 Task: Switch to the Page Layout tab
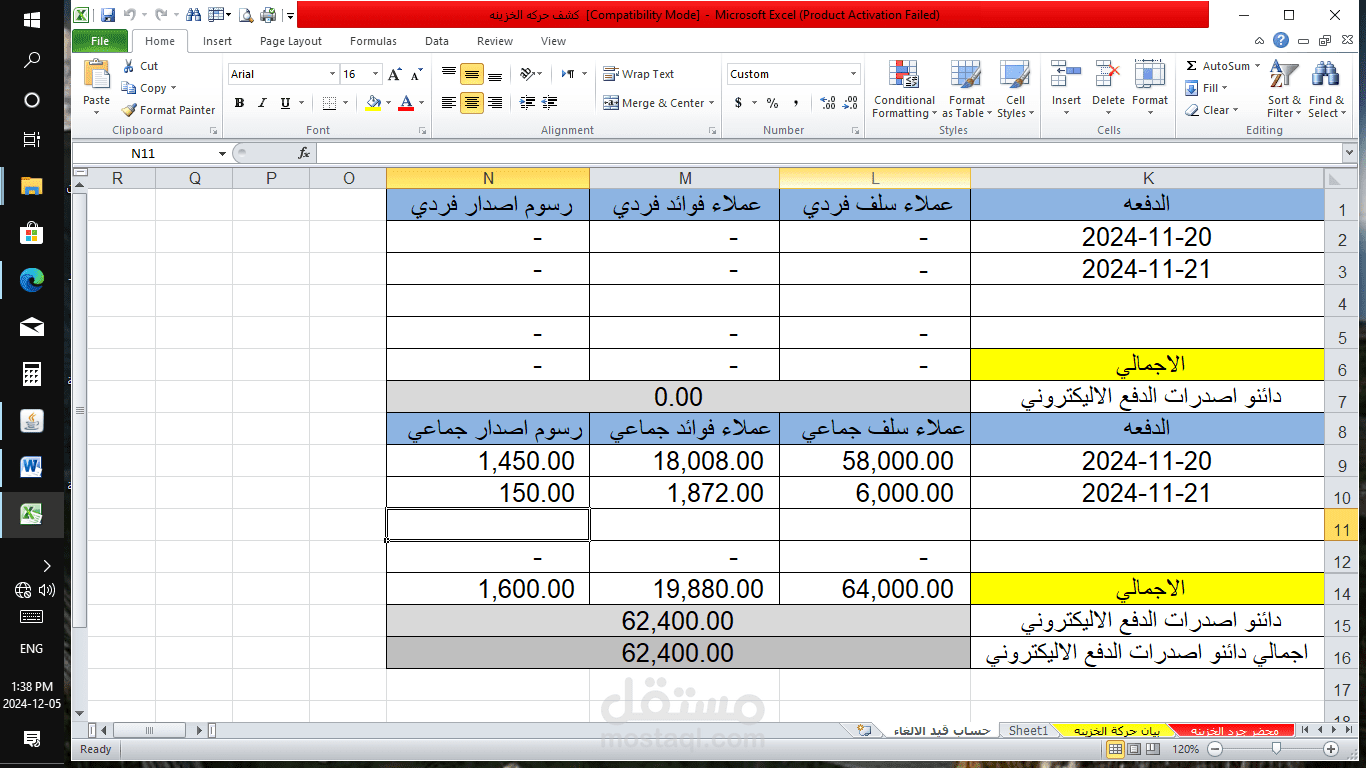point(291,41)
